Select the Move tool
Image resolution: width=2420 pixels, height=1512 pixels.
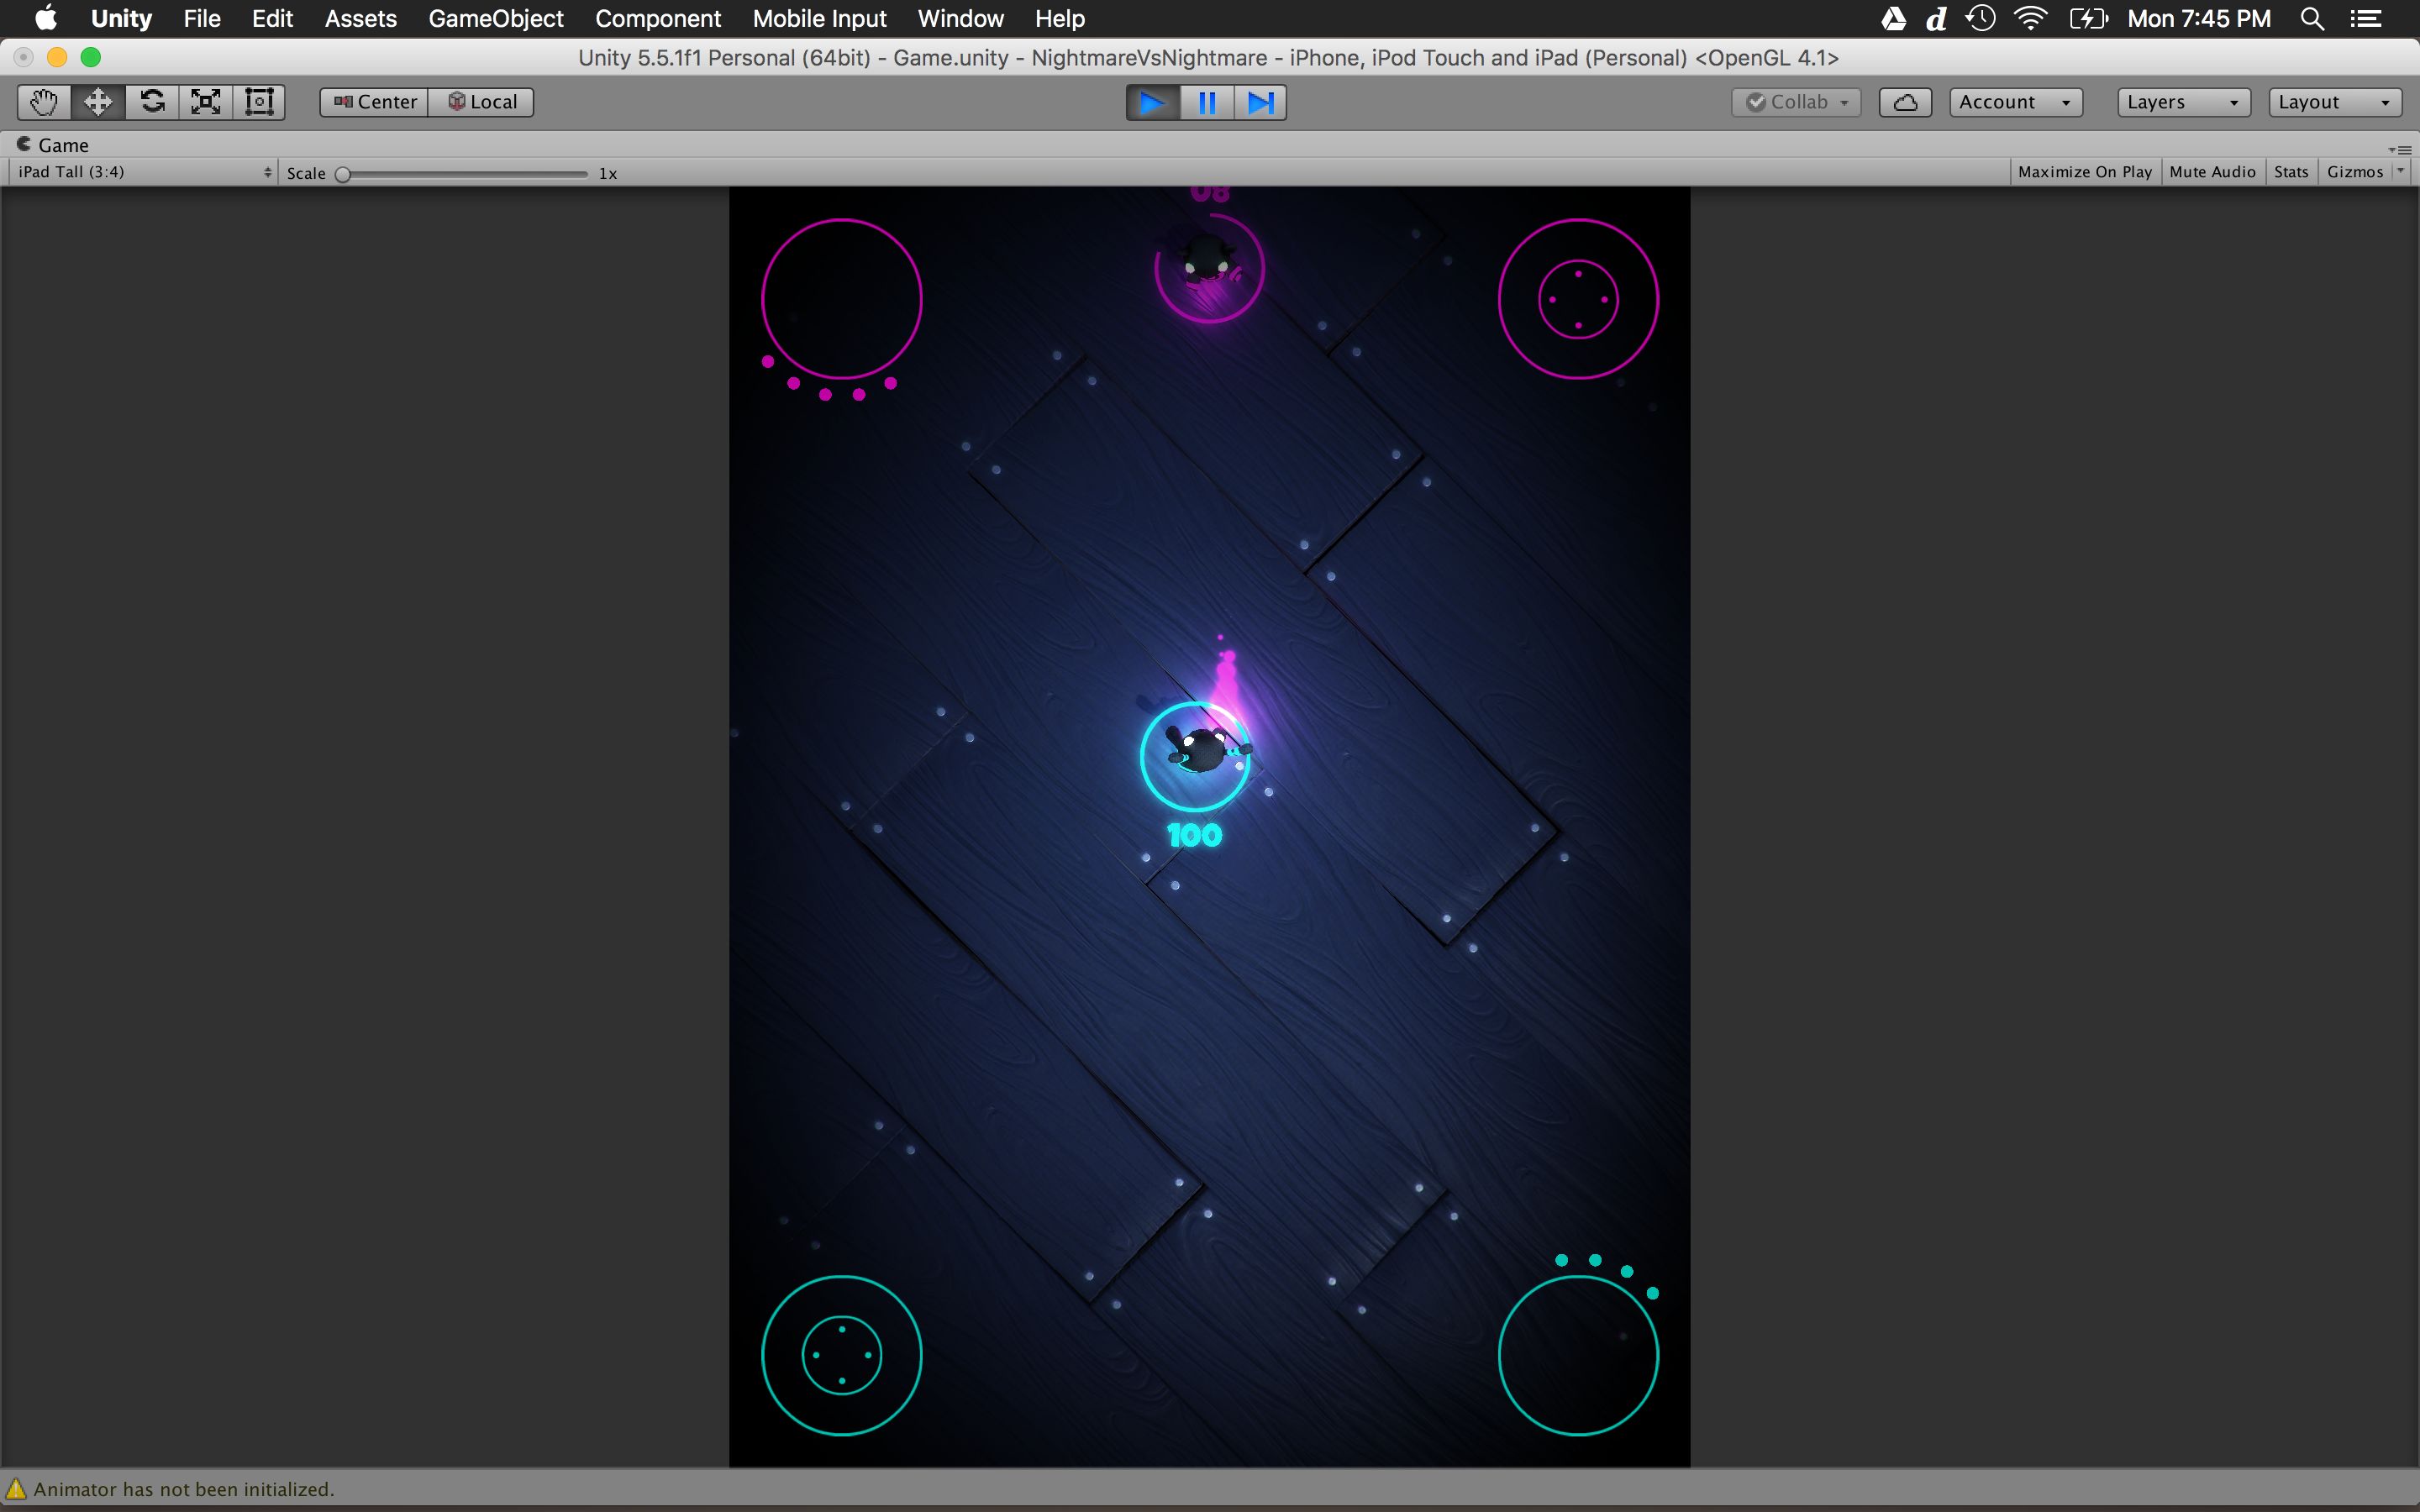coord(98,102)
